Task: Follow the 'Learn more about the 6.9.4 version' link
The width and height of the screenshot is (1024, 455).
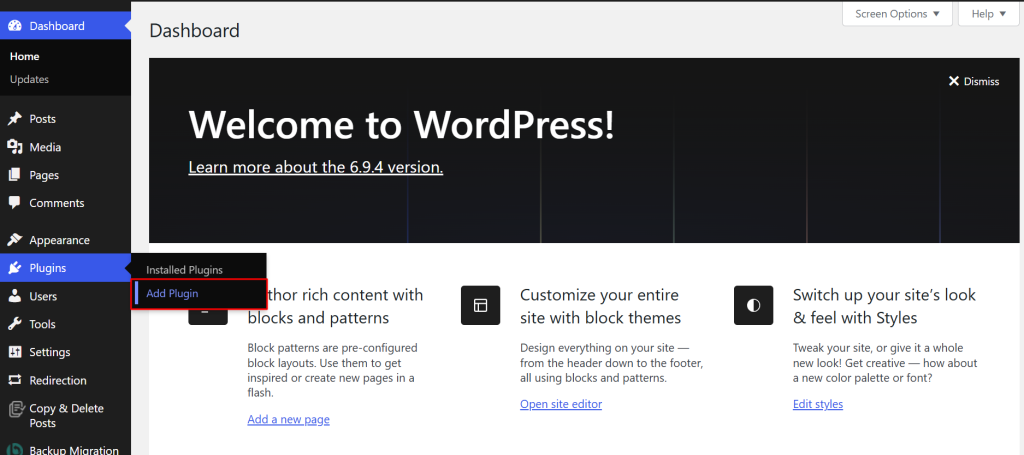Action: click(316, 168)
